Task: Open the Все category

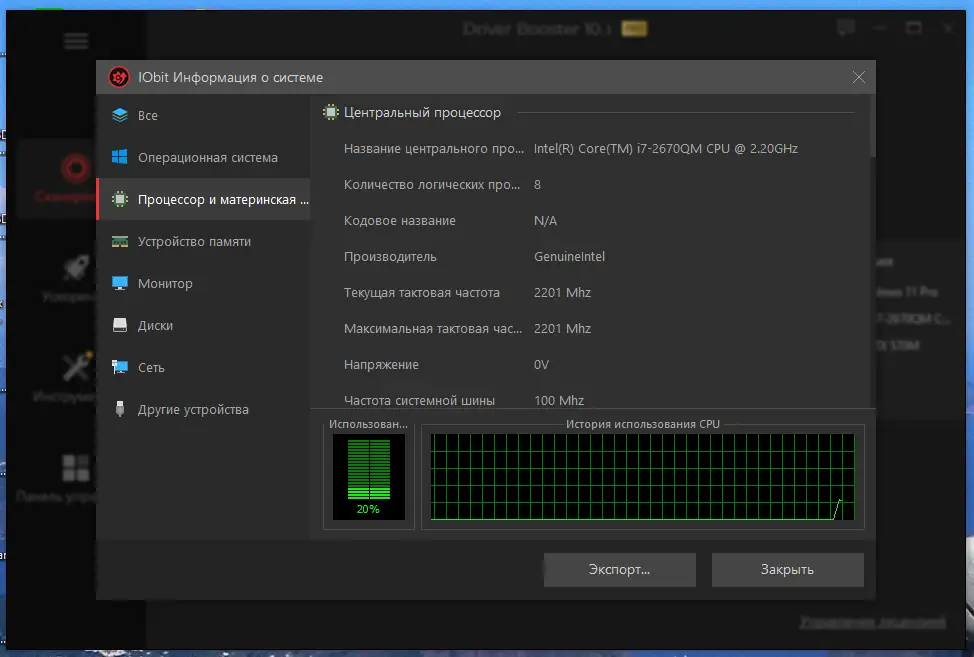Action: coord(203,116)
